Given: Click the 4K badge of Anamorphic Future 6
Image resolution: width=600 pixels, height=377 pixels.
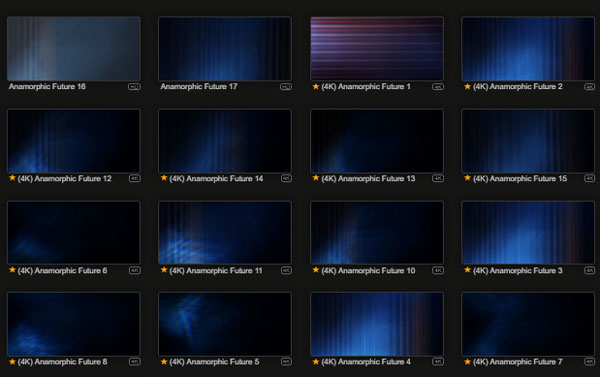Looking at the screenshot, I should click(x=134, y=271).
